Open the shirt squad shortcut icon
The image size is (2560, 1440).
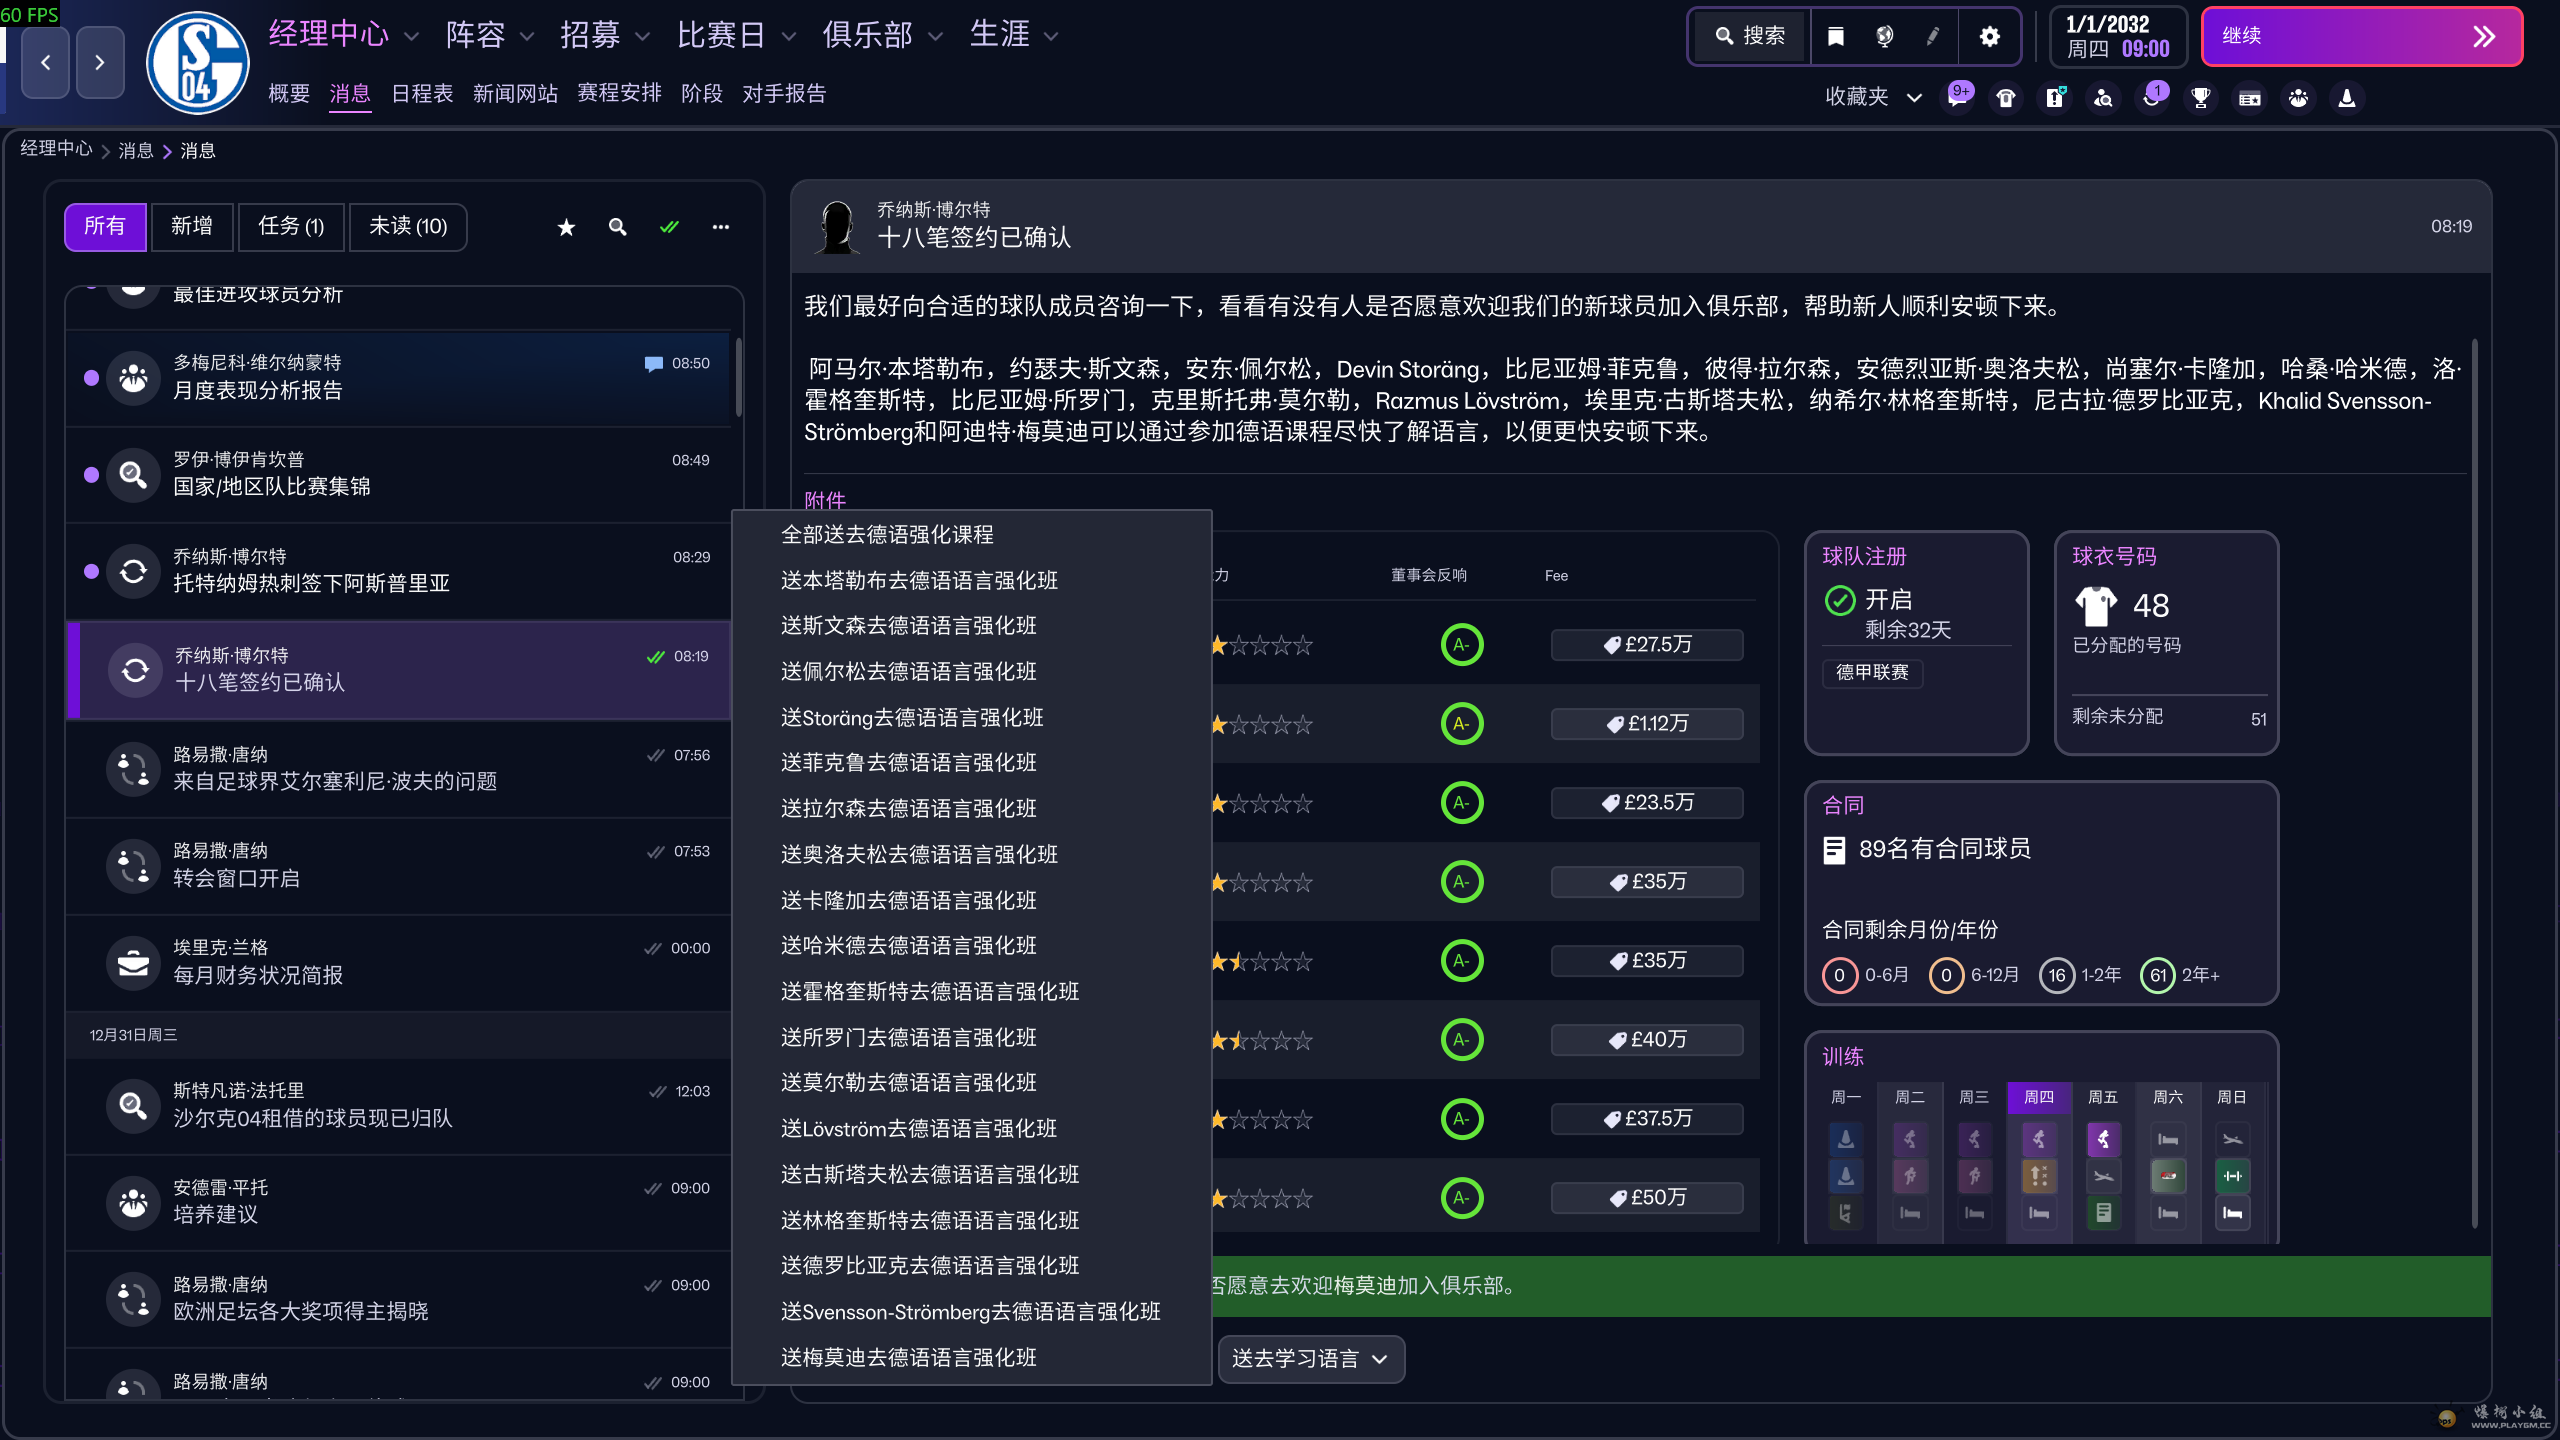pos(2006,98)
